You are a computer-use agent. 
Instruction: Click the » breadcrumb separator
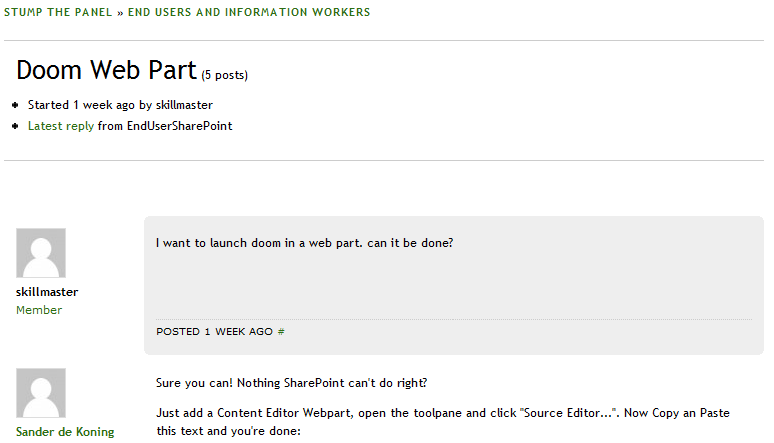click(119, 12)
